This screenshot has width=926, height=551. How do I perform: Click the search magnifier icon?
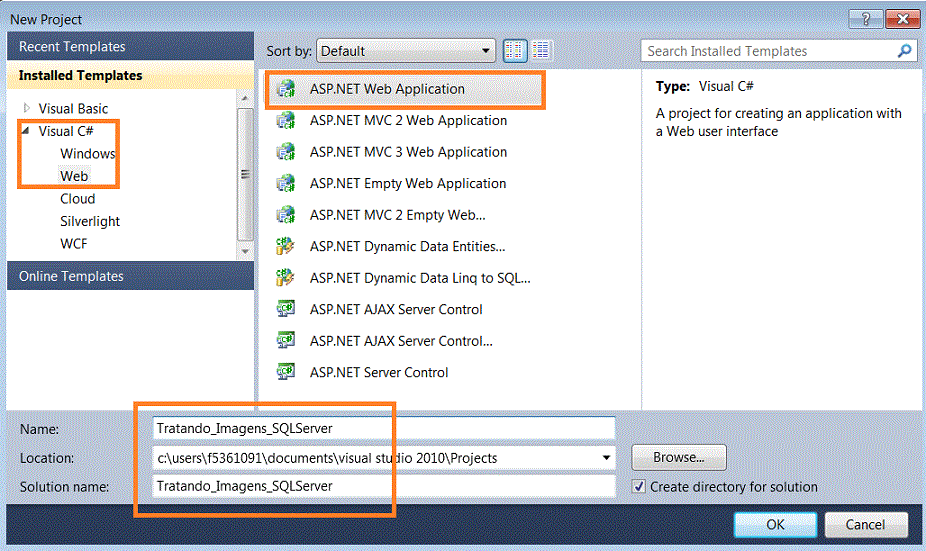904,51
